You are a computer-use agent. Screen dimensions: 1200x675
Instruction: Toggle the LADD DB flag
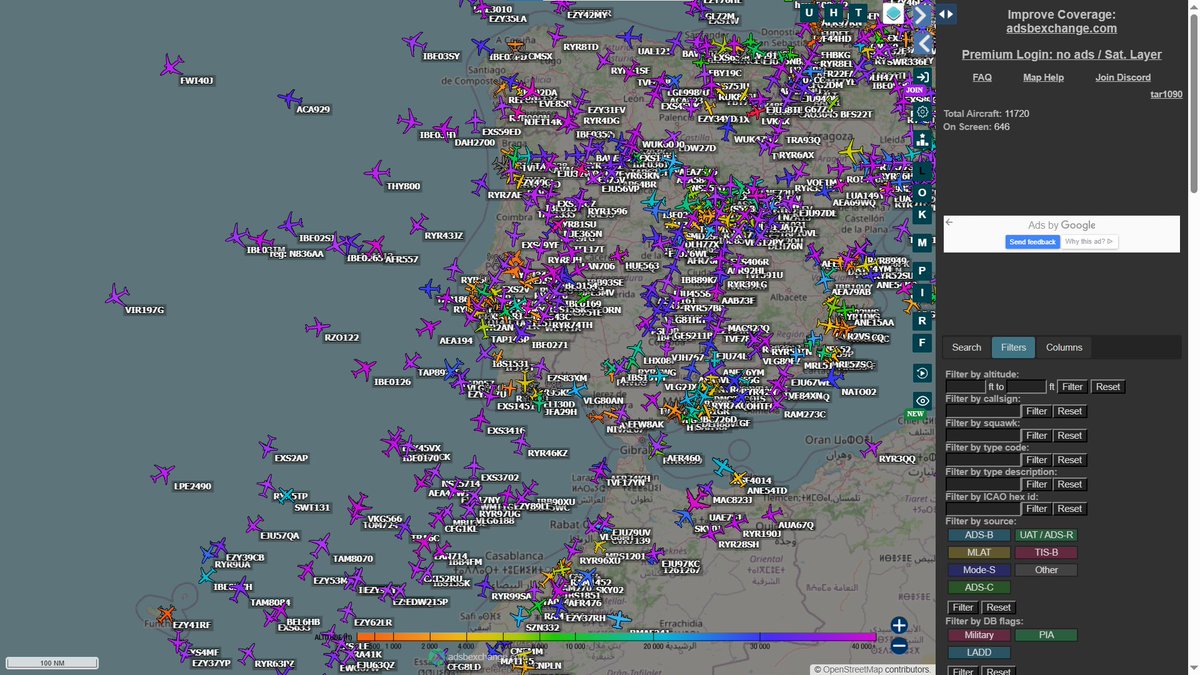pyautogui.click(x=978, y=652)
